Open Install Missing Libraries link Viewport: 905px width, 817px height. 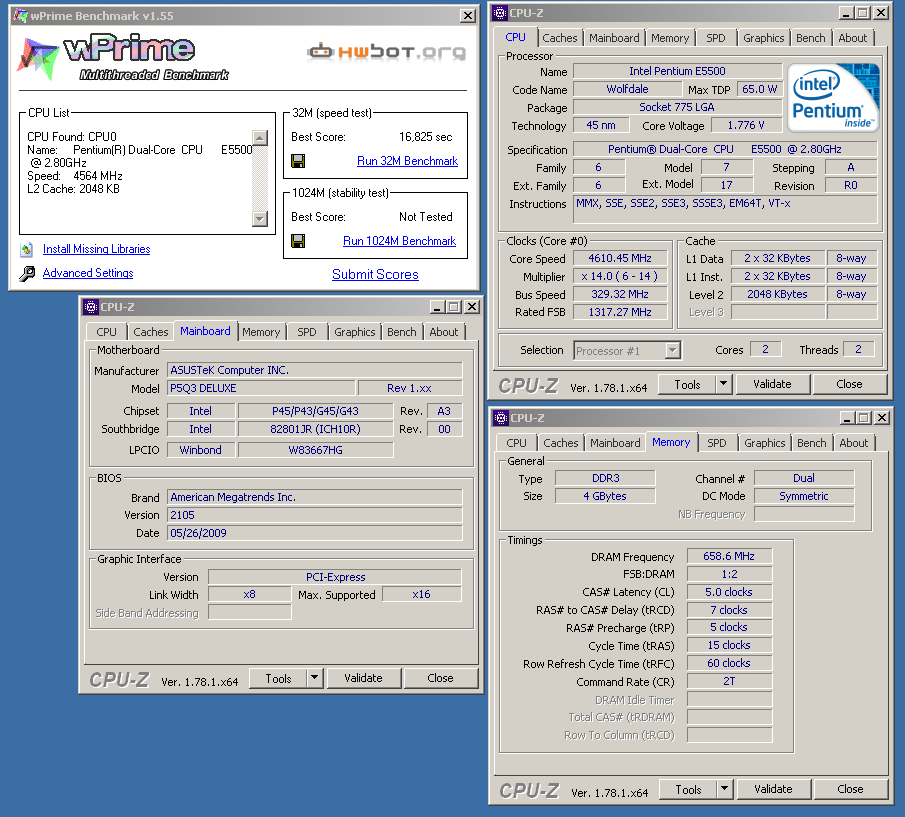[96, 249]
